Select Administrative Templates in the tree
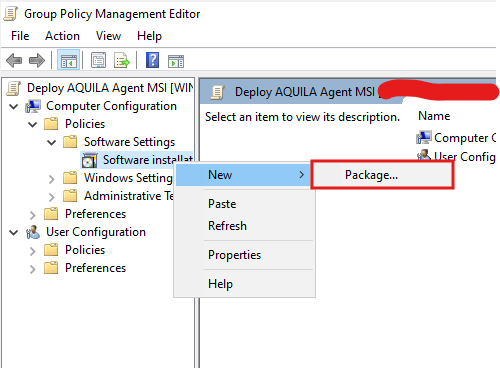The height and width of the screenshot is (368, 500). (x=129, y=196)
